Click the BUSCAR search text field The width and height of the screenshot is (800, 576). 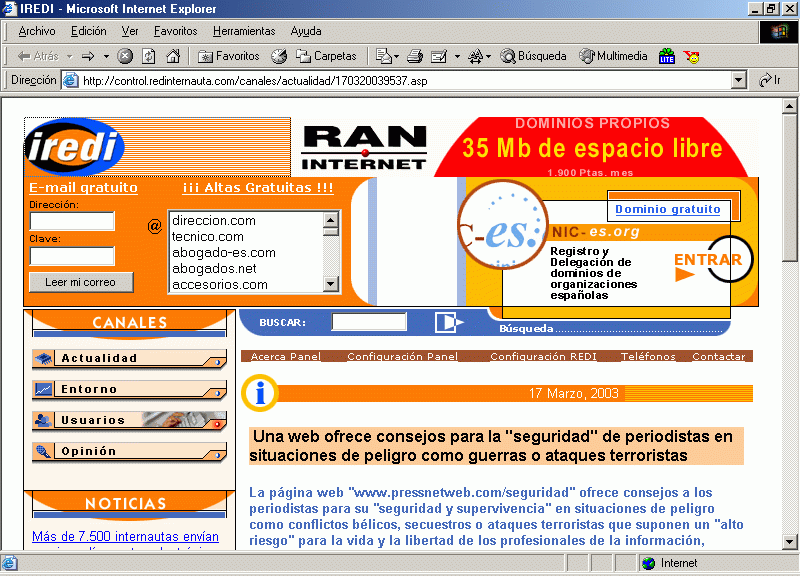tap(369, 322)
